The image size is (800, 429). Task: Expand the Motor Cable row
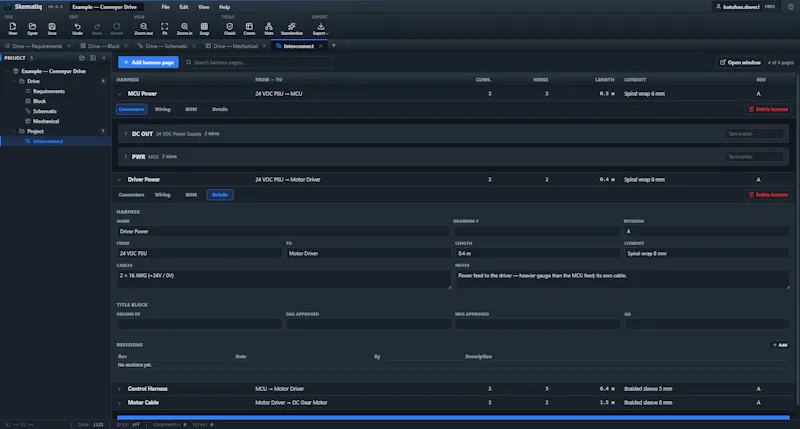pos(119,403)
